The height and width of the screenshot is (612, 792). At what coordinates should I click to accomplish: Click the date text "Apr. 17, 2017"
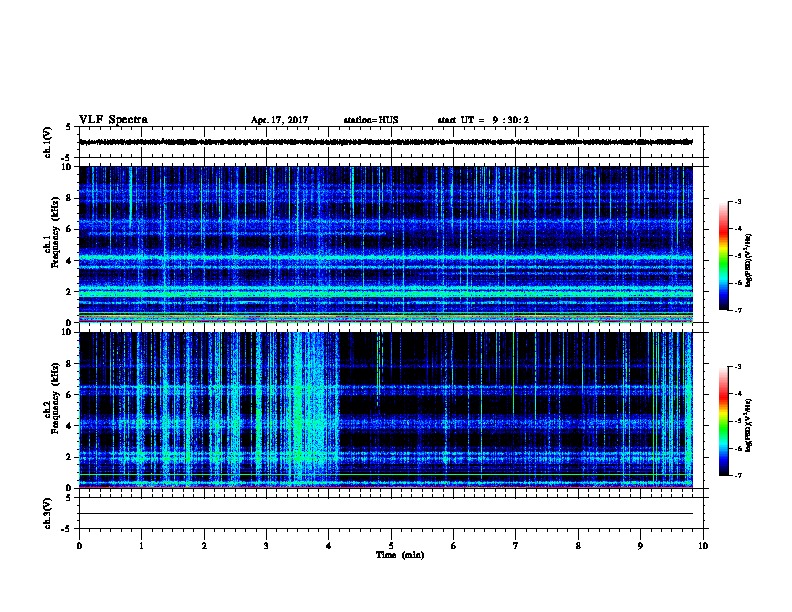point(279,120)
